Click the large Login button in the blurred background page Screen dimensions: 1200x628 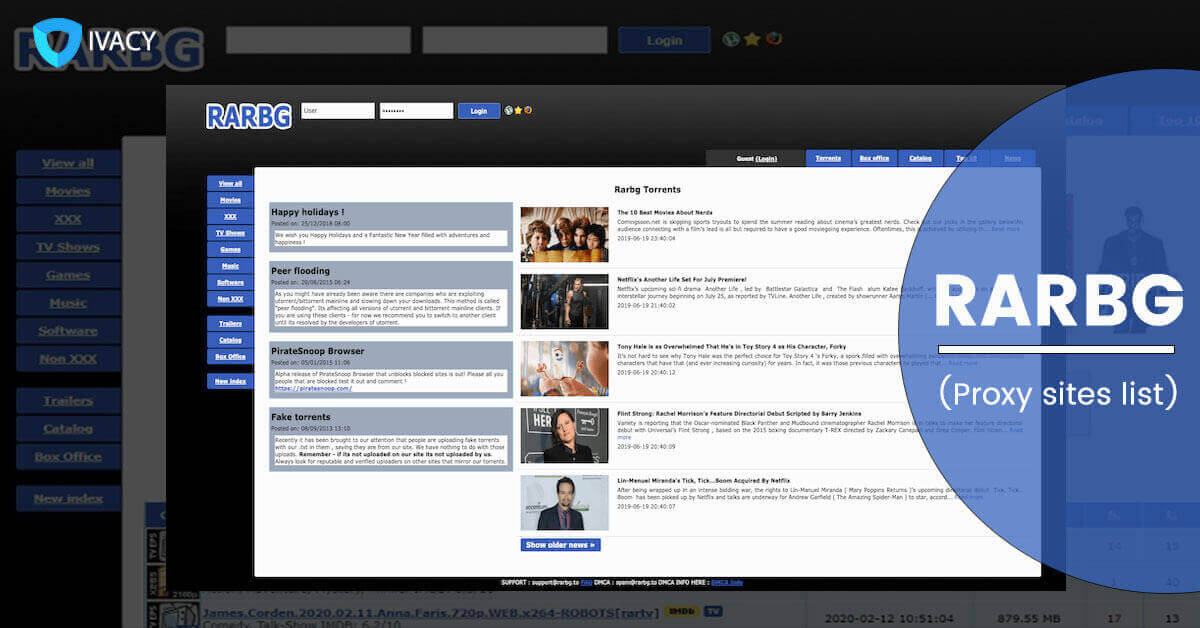tap(664, 40)
